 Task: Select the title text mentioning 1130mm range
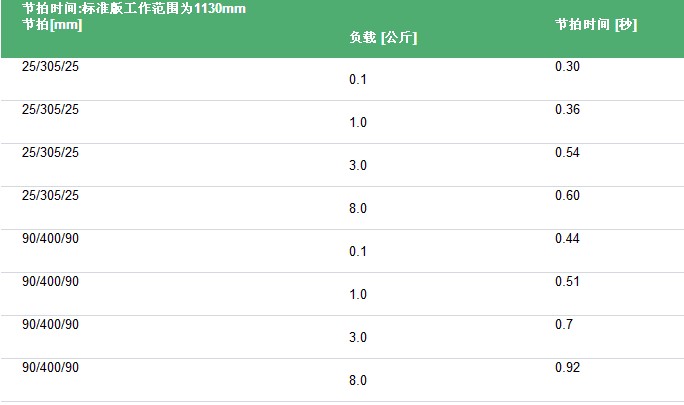click(x=134, y=9)
